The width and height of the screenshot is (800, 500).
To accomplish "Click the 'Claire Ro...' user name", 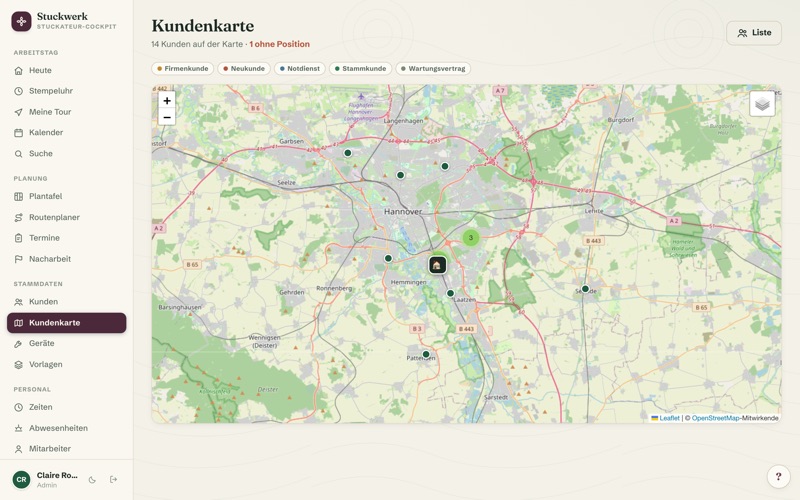I will (57, 476).
